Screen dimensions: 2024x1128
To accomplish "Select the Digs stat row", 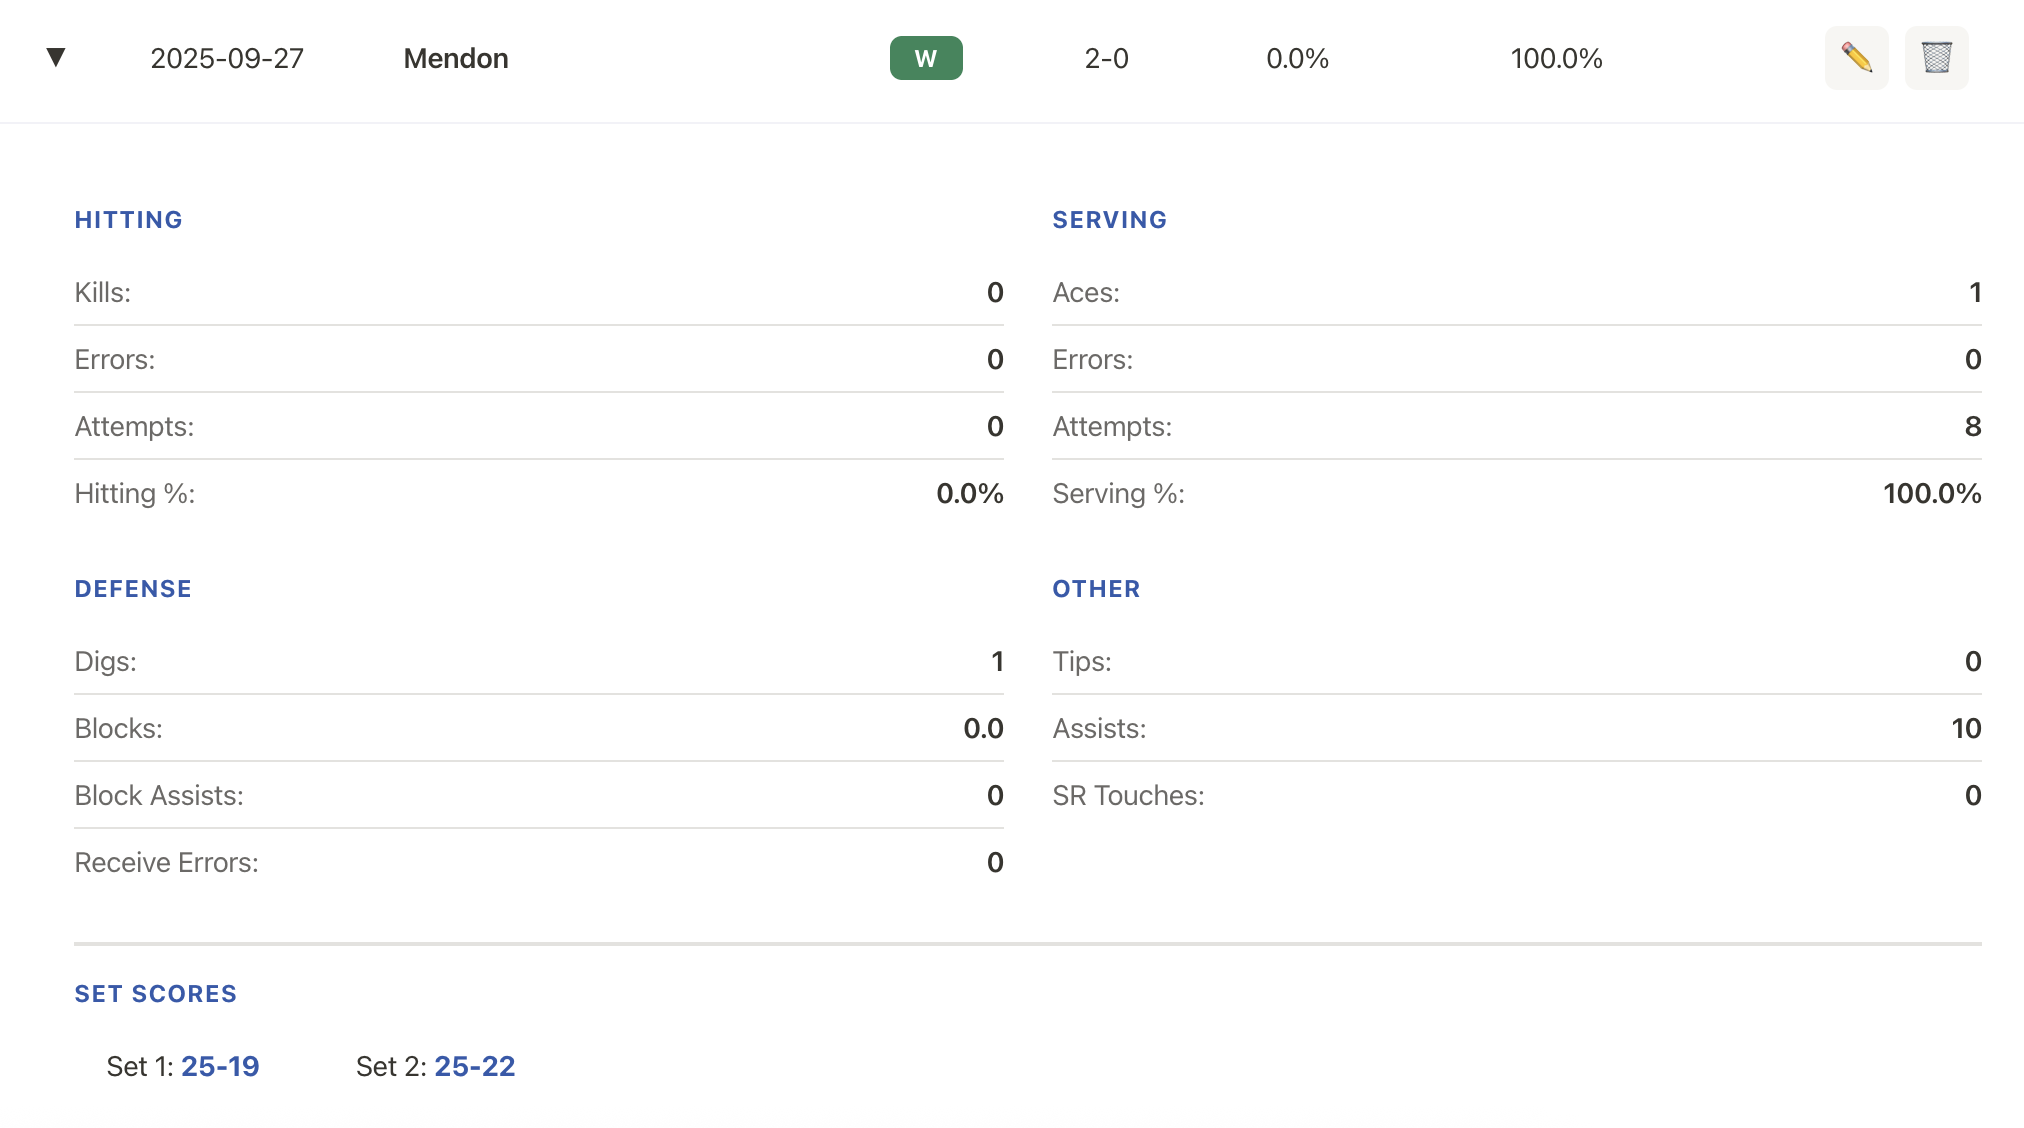I will [x=538, y=661].
